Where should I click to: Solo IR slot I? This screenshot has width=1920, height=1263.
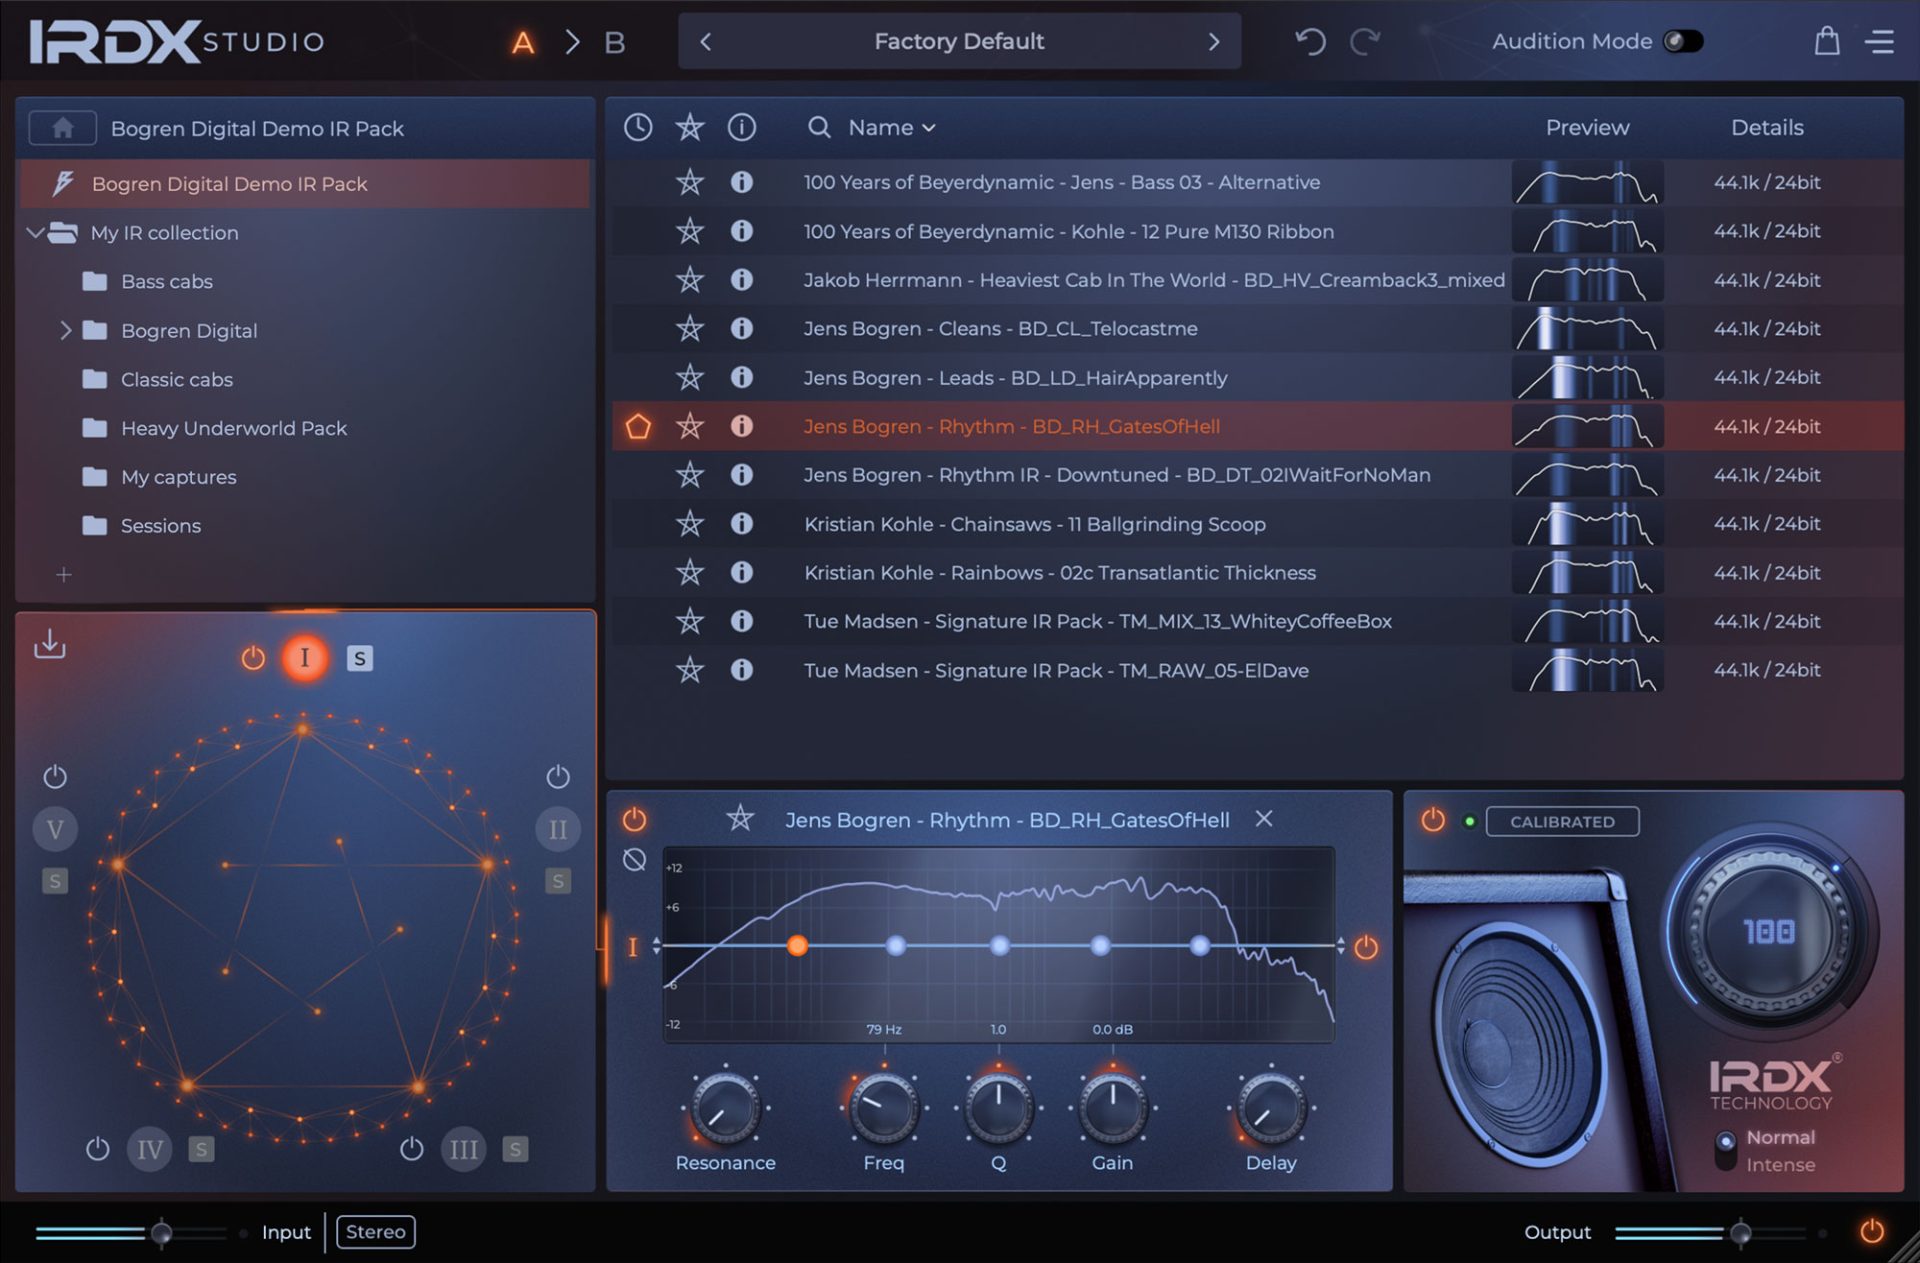[360, 658]
